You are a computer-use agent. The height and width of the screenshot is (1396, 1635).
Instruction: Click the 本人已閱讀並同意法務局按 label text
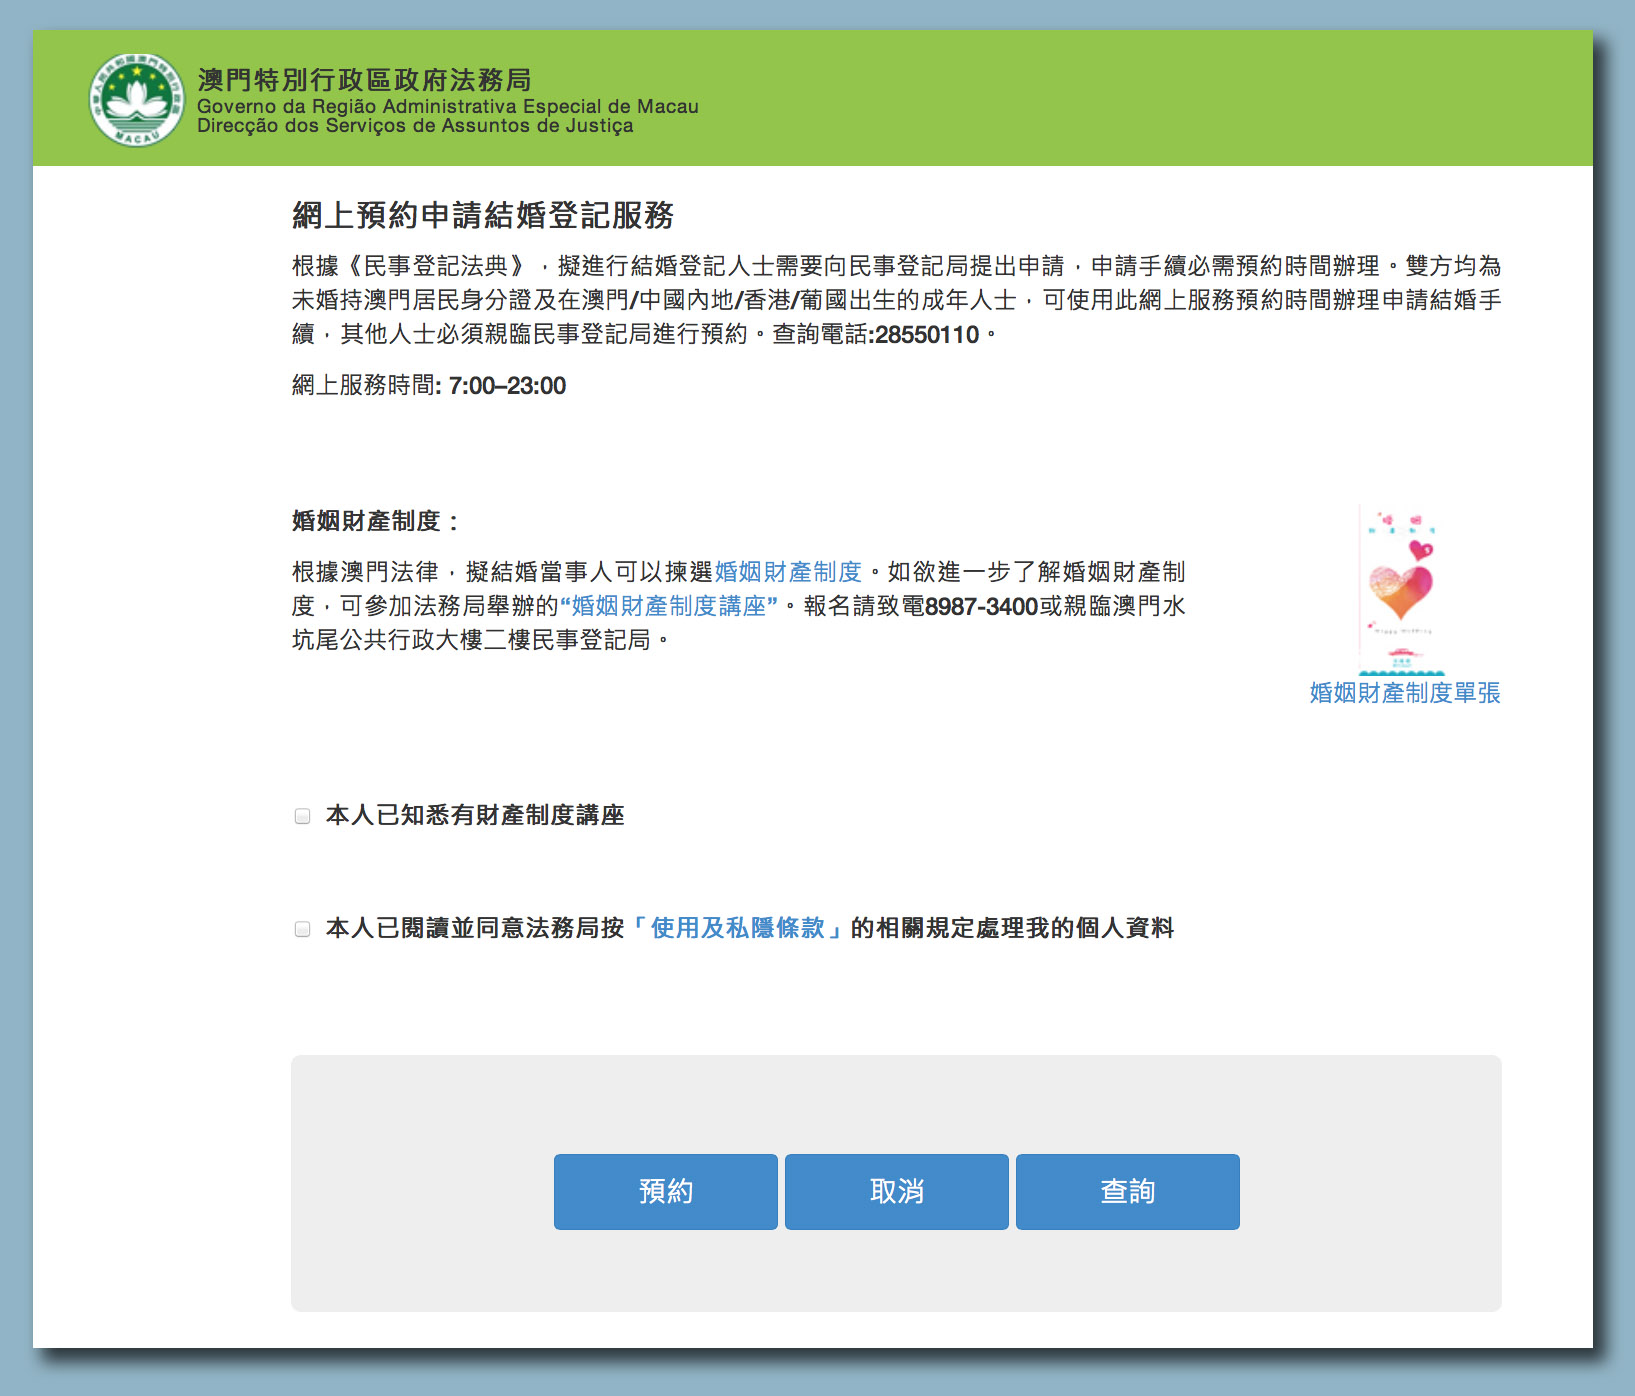coord(475,928)
